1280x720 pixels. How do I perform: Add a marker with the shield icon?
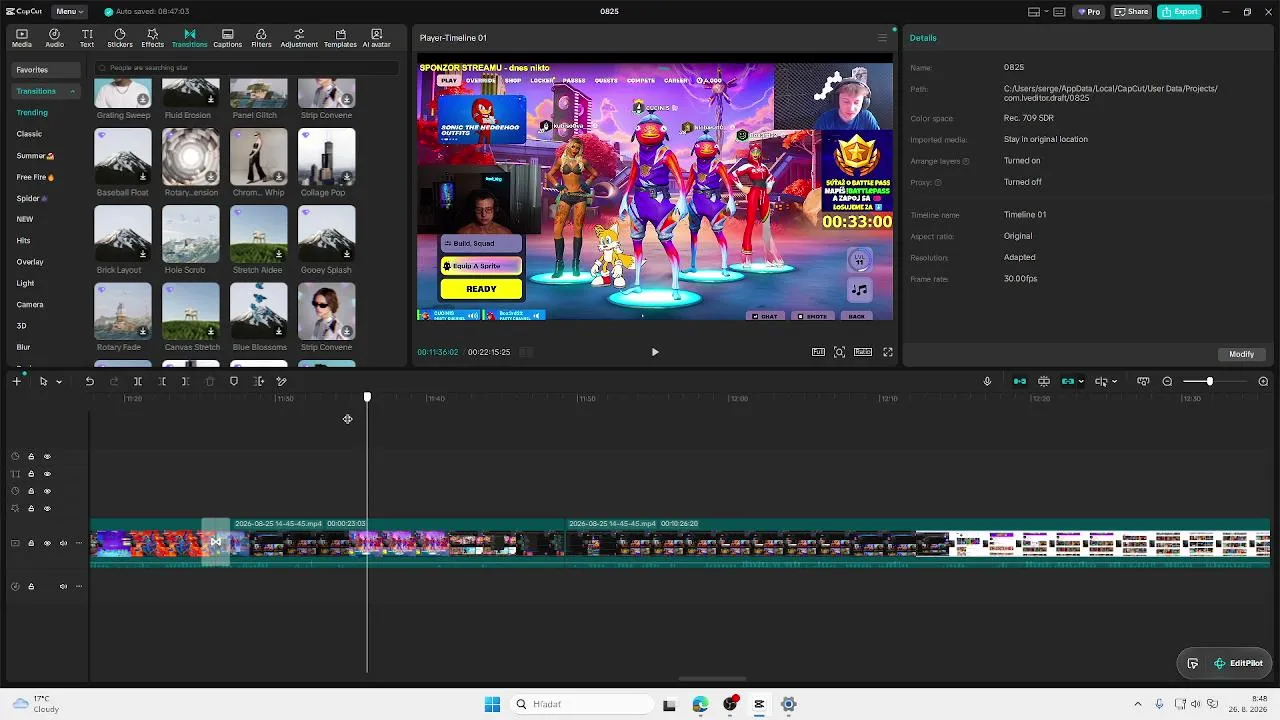coord(234,381)
